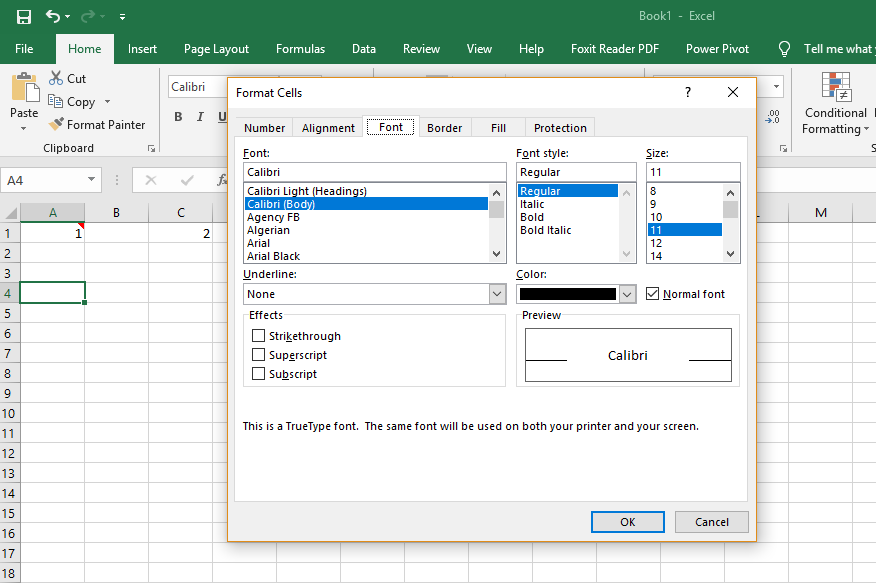Toggle Italic in the ribbon
The width and height of the screenshot is (876, 583).
200,117
